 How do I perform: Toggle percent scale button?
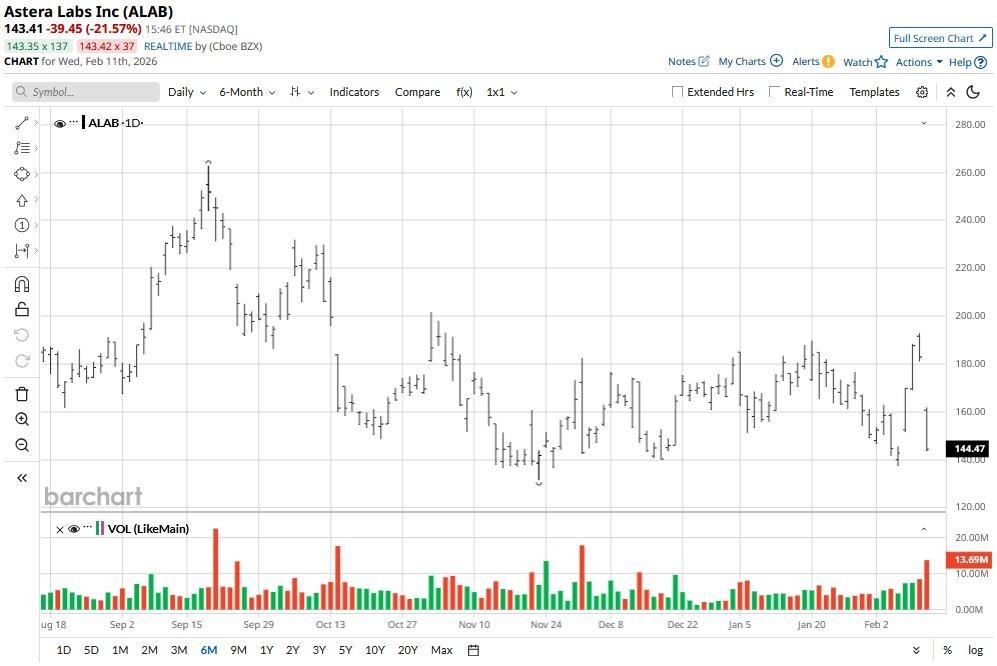(947, 650)
